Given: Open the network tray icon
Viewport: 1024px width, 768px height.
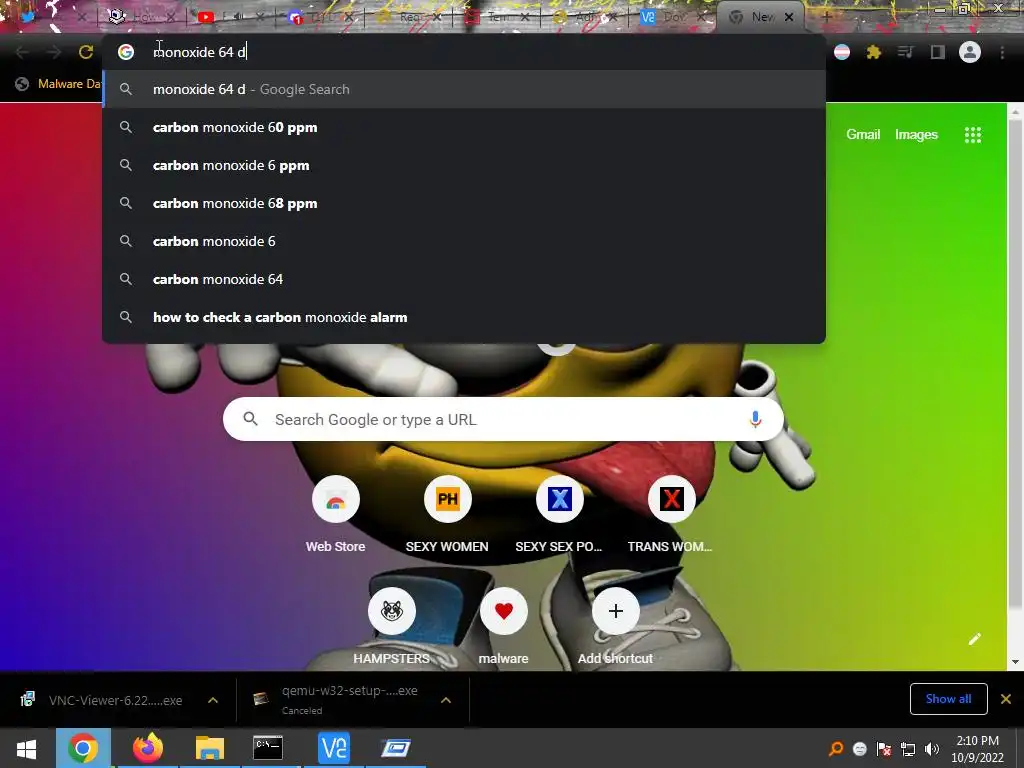Looking at the screenshot, I should tap(908, 748).
